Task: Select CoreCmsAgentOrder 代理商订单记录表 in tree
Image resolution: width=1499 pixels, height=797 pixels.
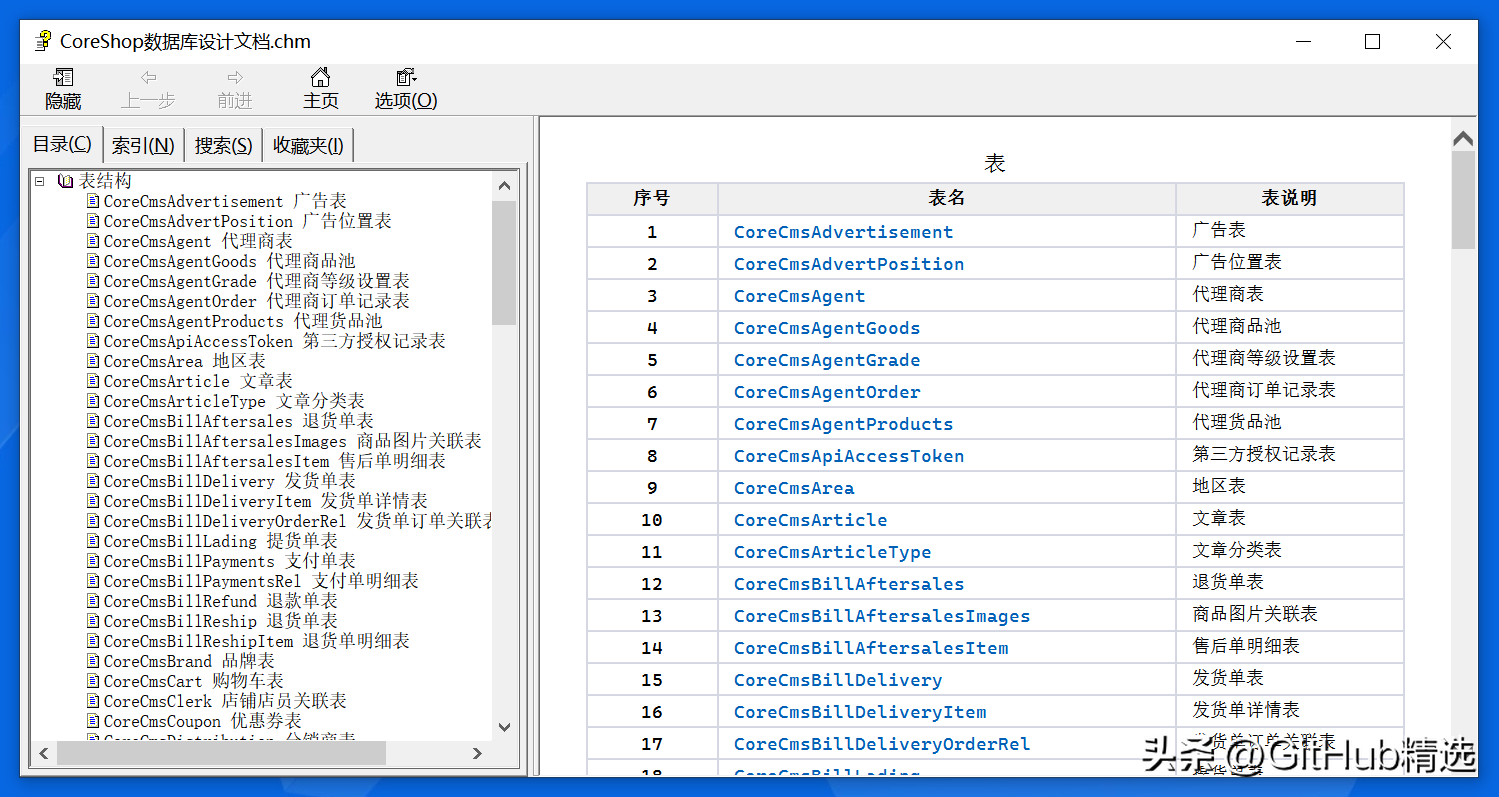Action: [x=257, y=301]
